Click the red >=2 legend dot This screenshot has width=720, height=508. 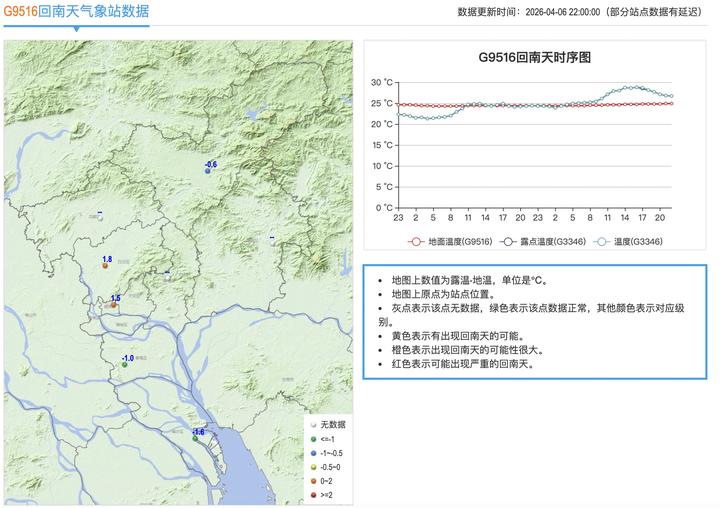312,494
